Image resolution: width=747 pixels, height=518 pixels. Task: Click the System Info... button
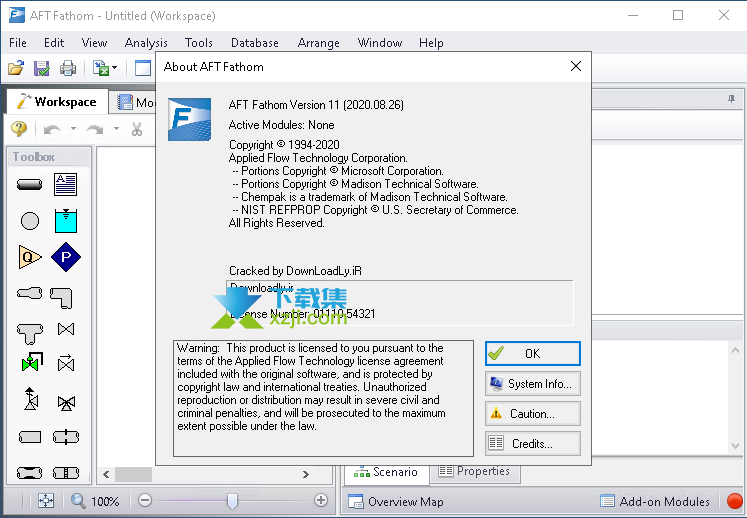pyautogui.click(x=533, y=384)
